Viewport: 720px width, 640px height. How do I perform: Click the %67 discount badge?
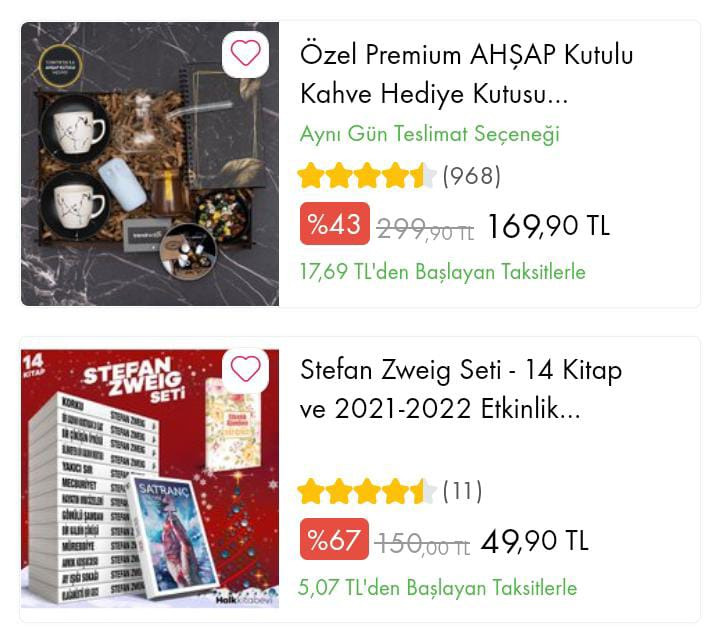[334, 539]
